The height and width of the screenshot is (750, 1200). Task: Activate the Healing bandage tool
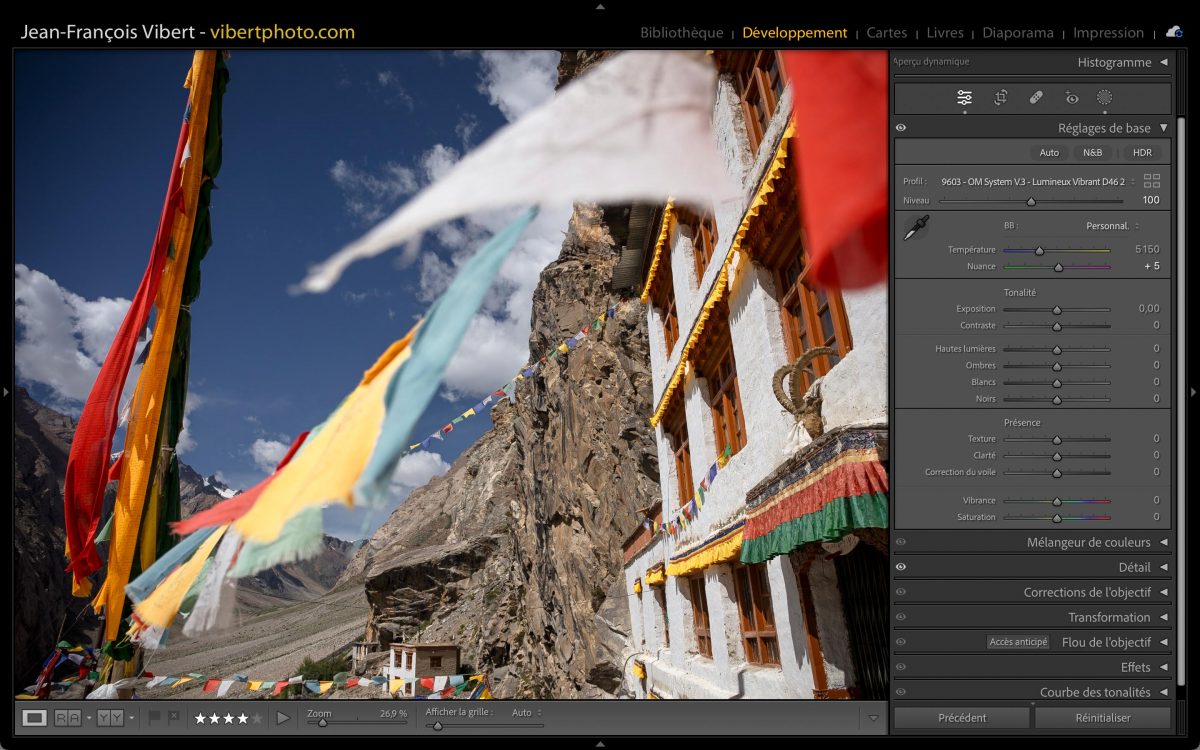click(x=1036, y=98)
